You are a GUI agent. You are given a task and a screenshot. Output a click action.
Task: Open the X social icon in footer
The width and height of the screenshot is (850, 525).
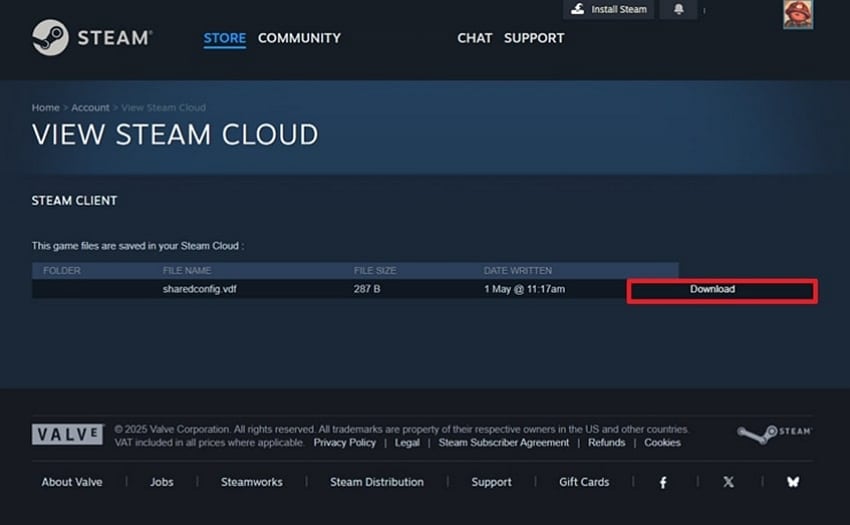(729, 482)
